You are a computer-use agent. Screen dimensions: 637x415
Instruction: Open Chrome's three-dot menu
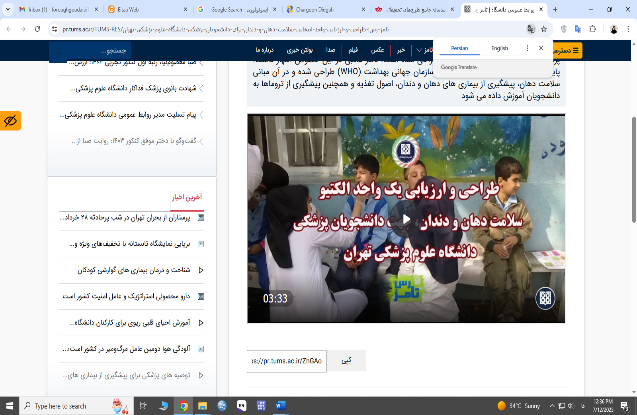[x=628, y=29]
